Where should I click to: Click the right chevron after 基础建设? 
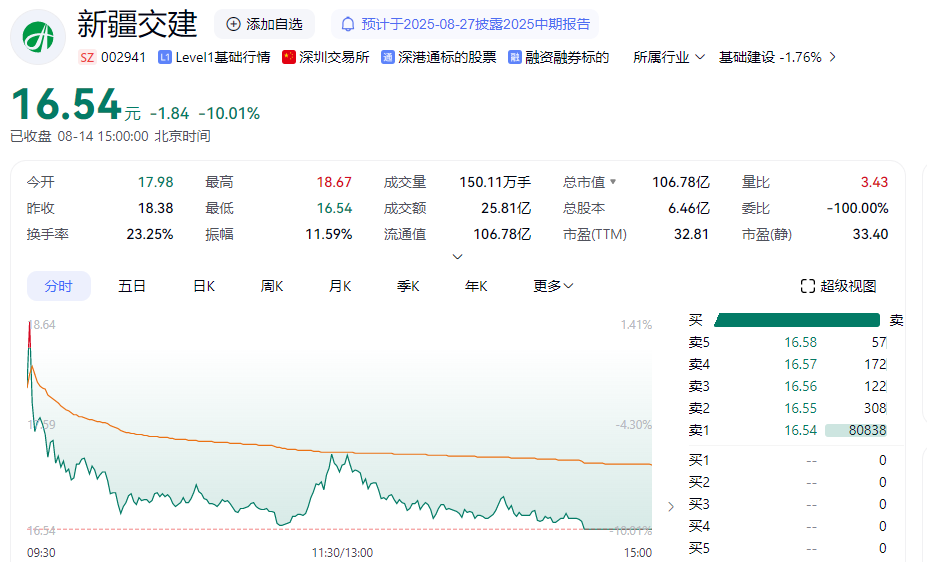[832, 57]
